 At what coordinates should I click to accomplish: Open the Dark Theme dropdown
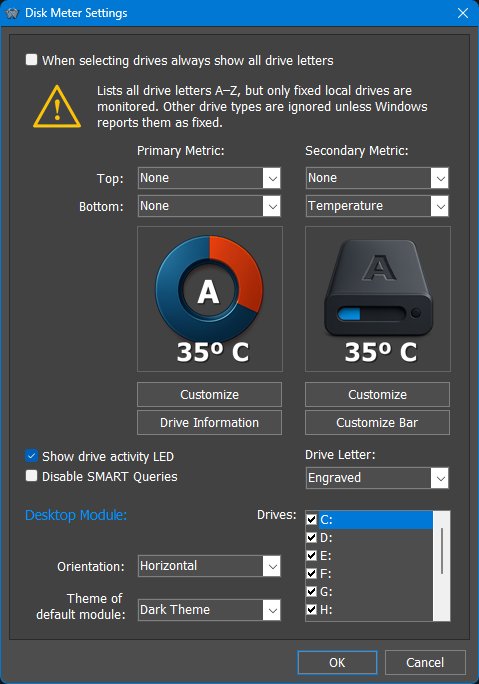point(209,610)
